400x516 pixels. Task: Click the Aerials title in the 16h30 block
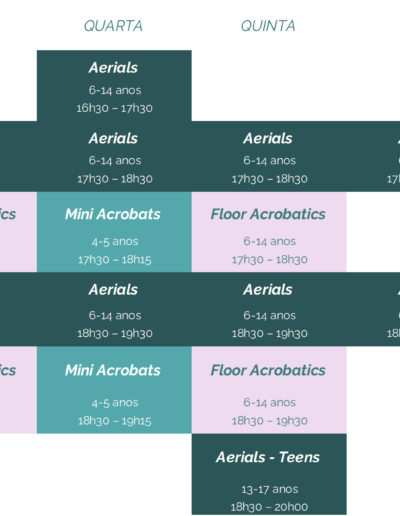coord(113,68)
